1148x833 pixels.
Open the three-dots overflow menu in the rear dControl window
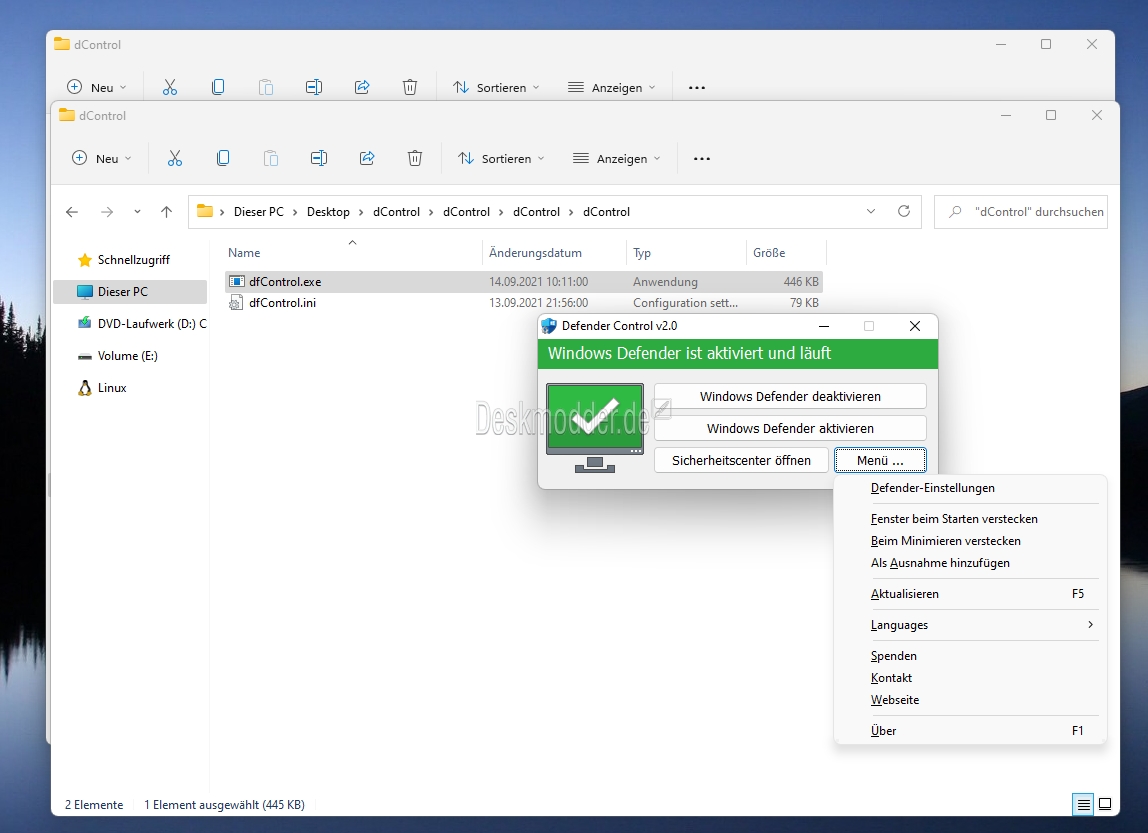pos(697,88)
